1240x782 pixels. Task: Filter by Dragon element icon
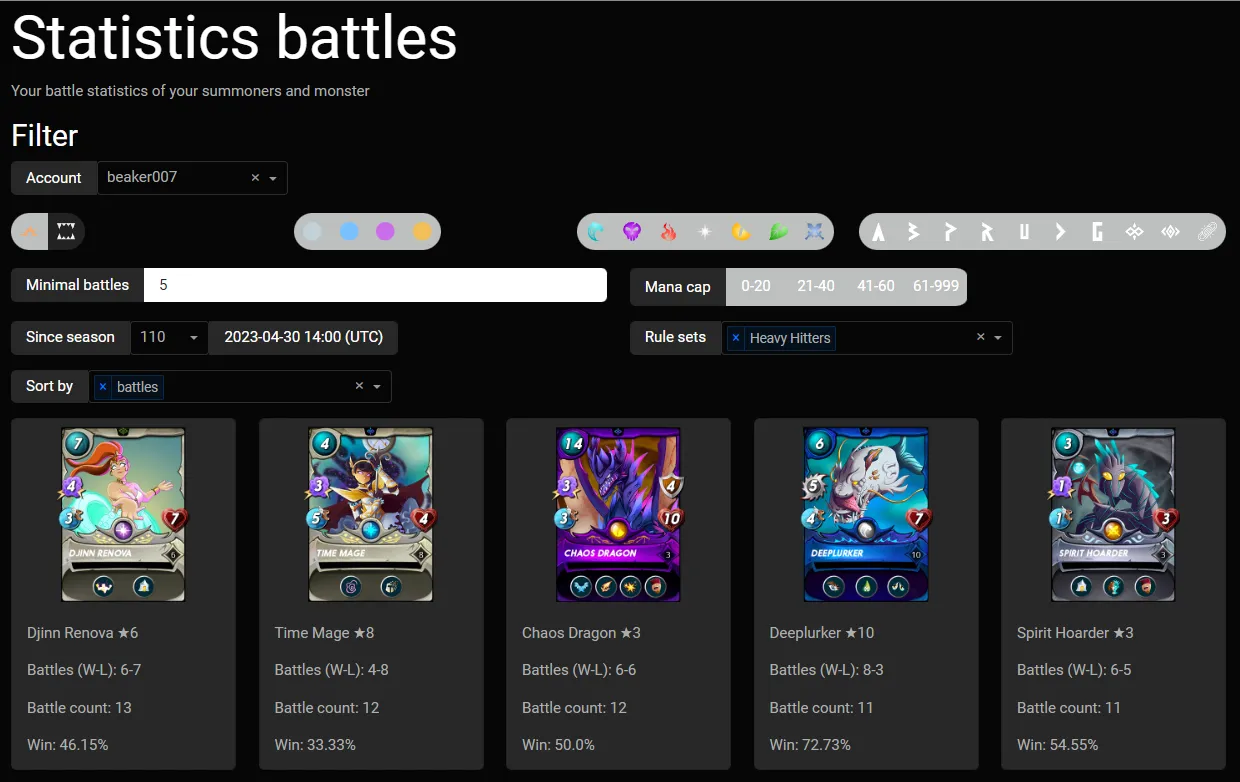pyautogui.click(x=741, y=232)
